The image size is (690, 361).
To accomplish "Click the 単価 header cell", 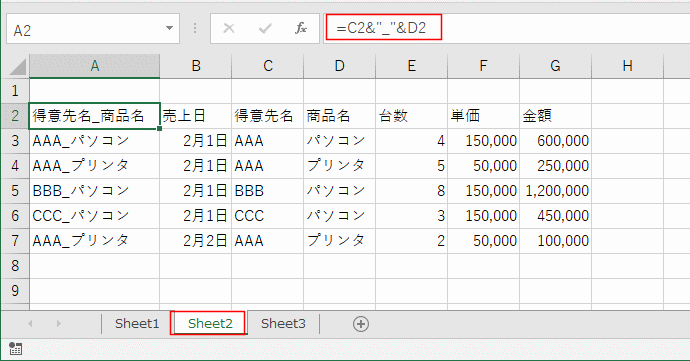I will point(483,116).
